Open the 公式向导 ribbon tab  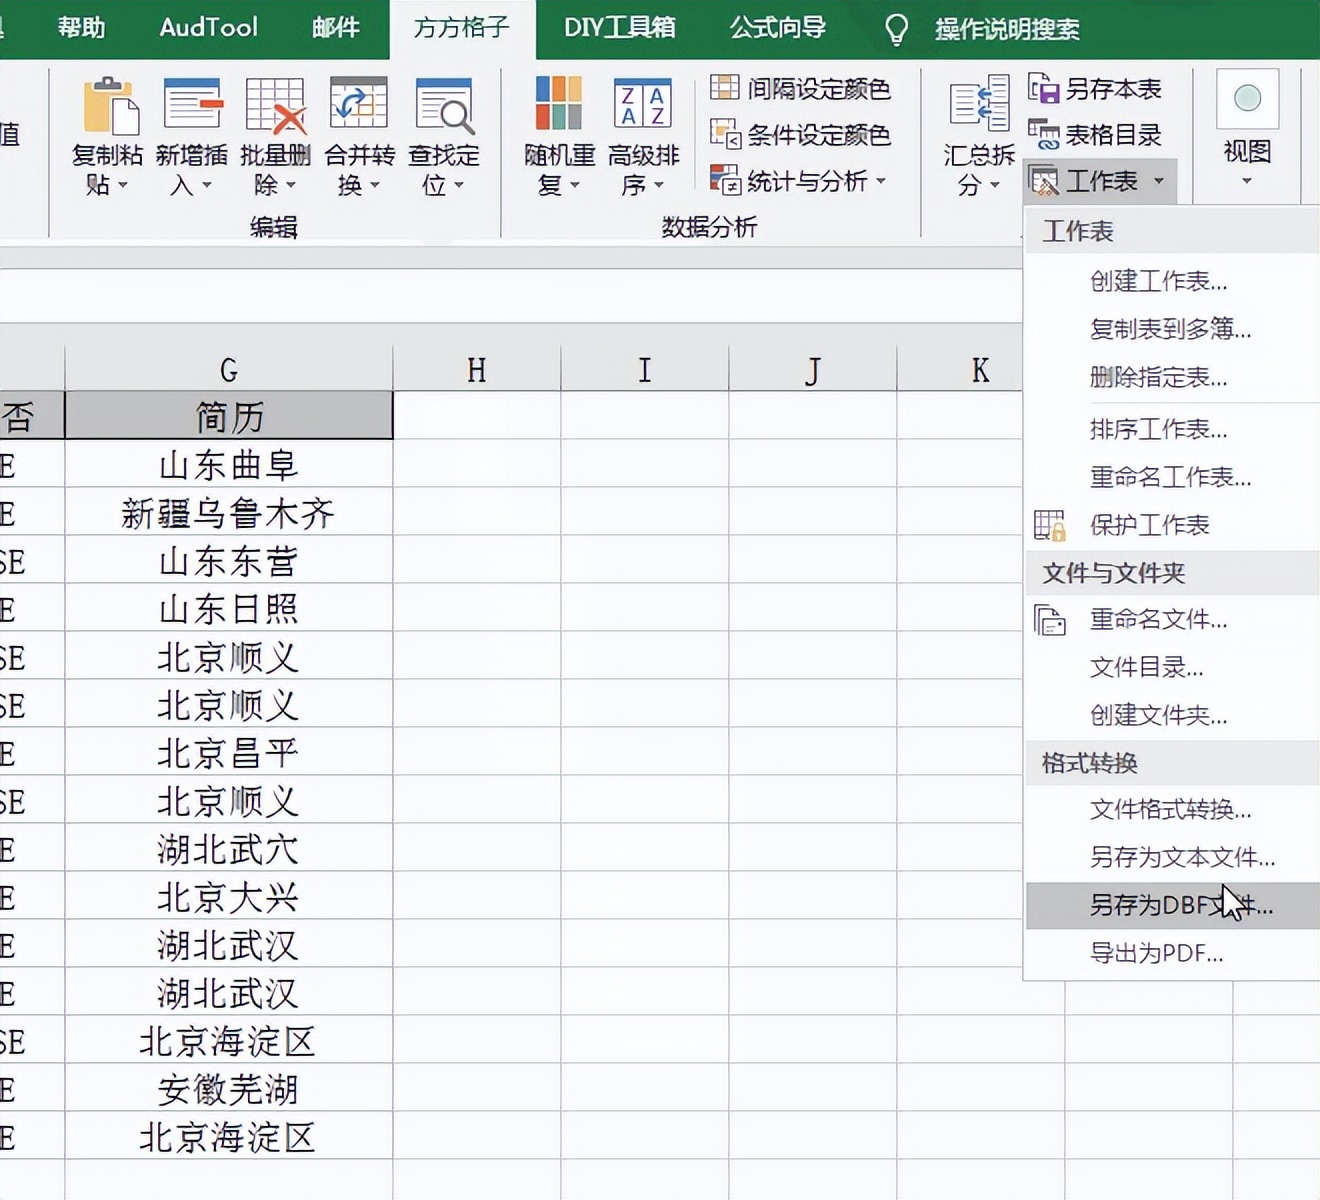tap(778, 29)
